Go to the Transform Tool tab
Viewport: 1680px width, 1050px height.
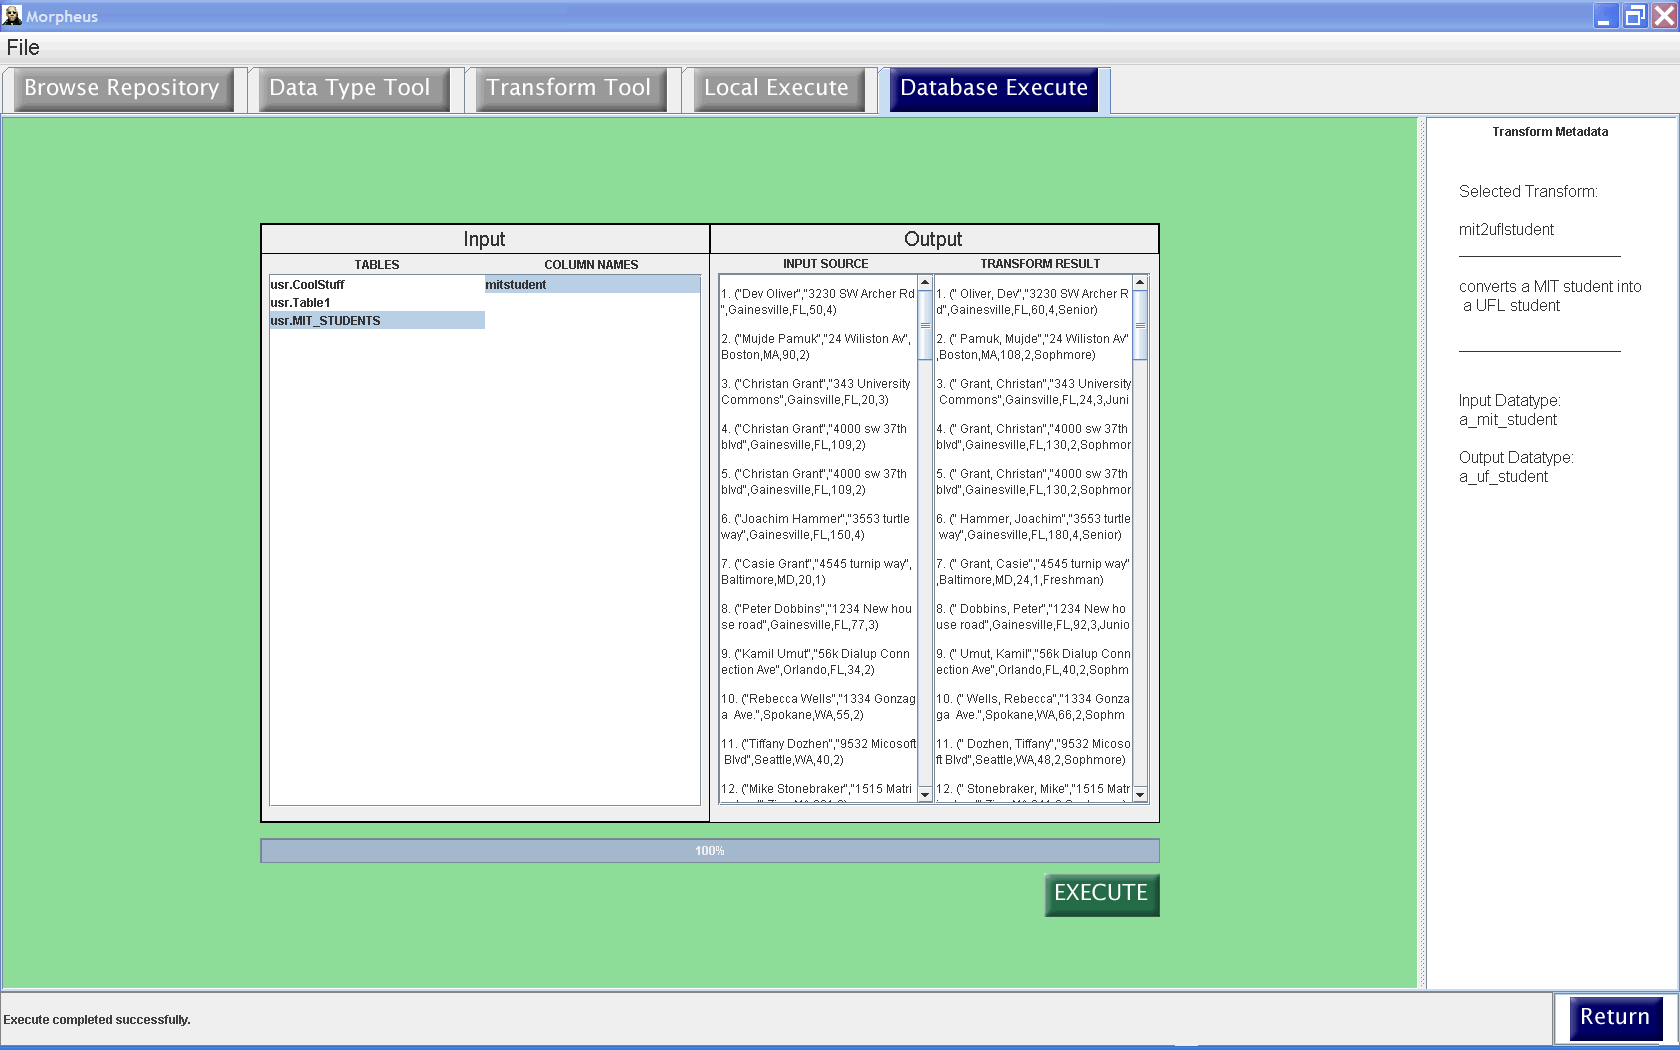(x=568, y=88)
